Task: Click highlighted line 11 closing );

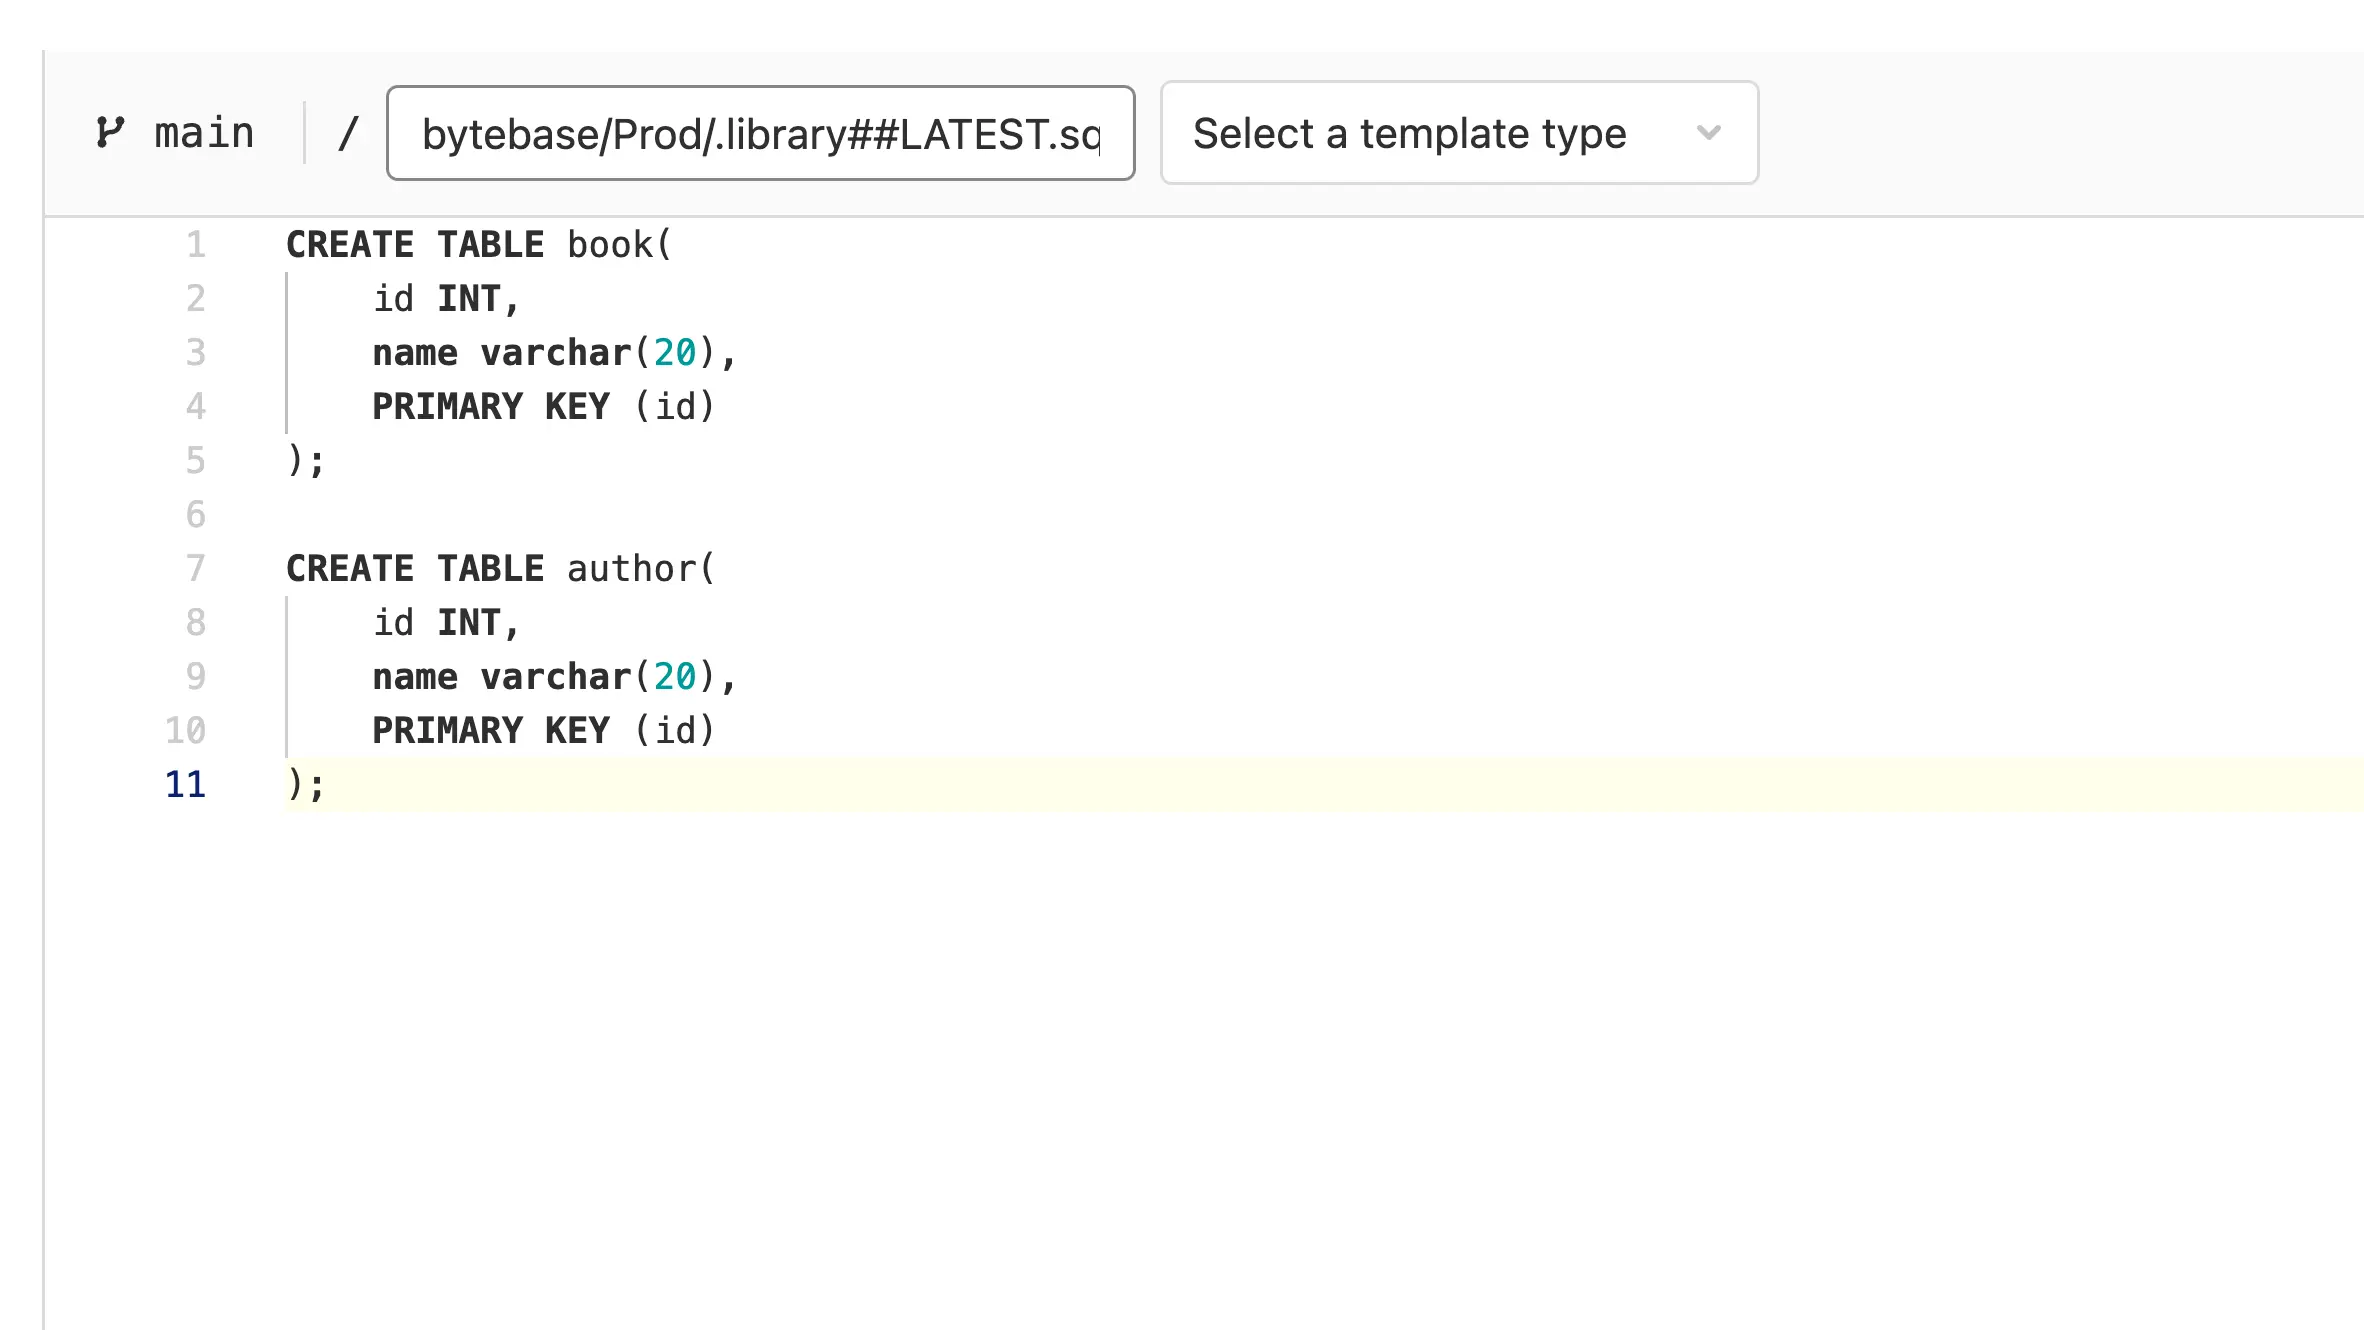Action: pyautogui.click(x=306, y=785)
